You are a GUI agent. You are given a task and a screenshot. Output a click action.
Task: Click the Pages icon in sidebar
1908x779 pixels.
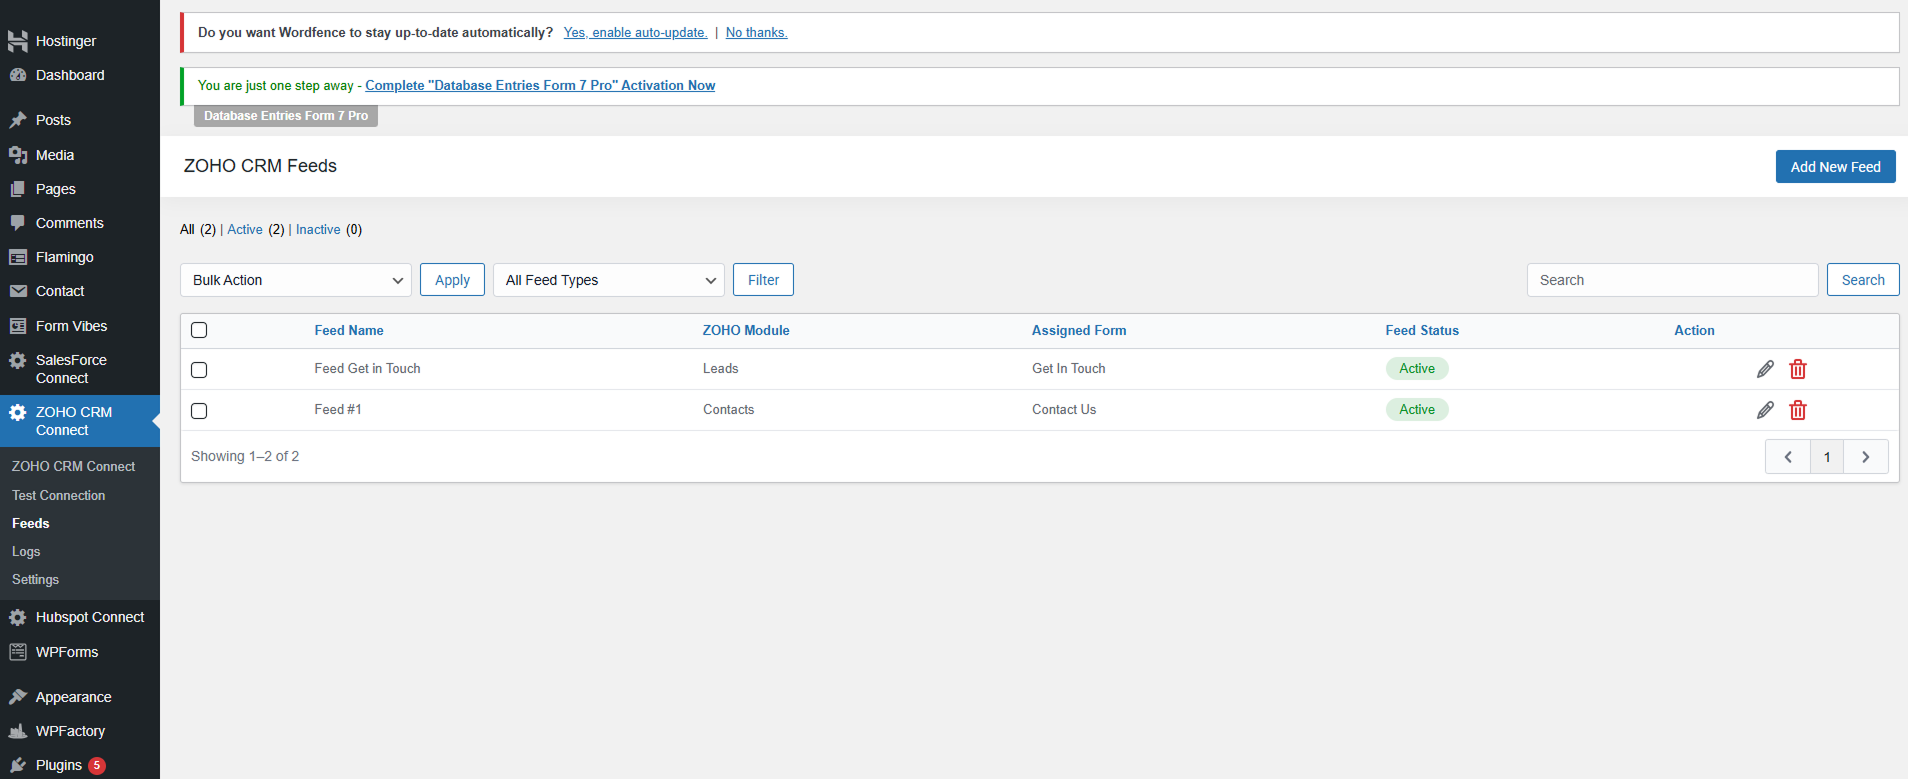click(18, 189)
